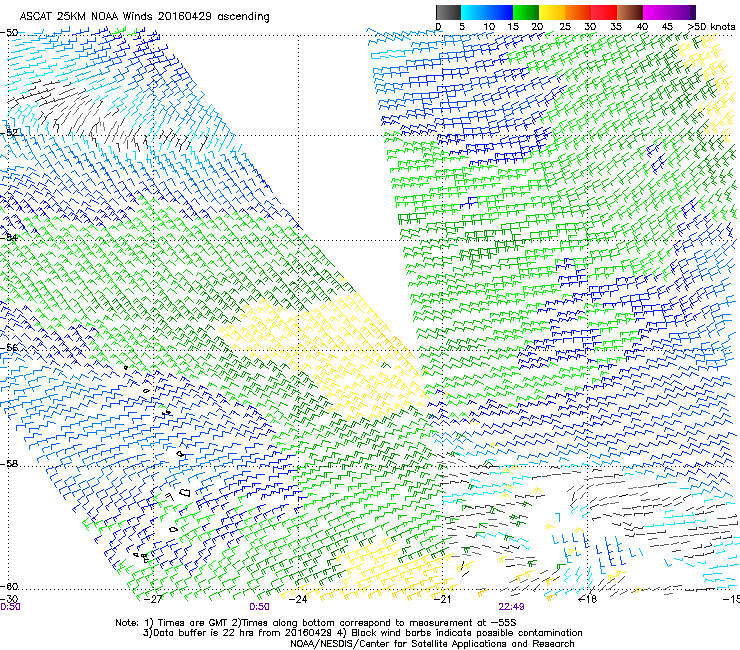Click the '-52' latitude axis label
The image size is (740, 650).
pos(9,133)
